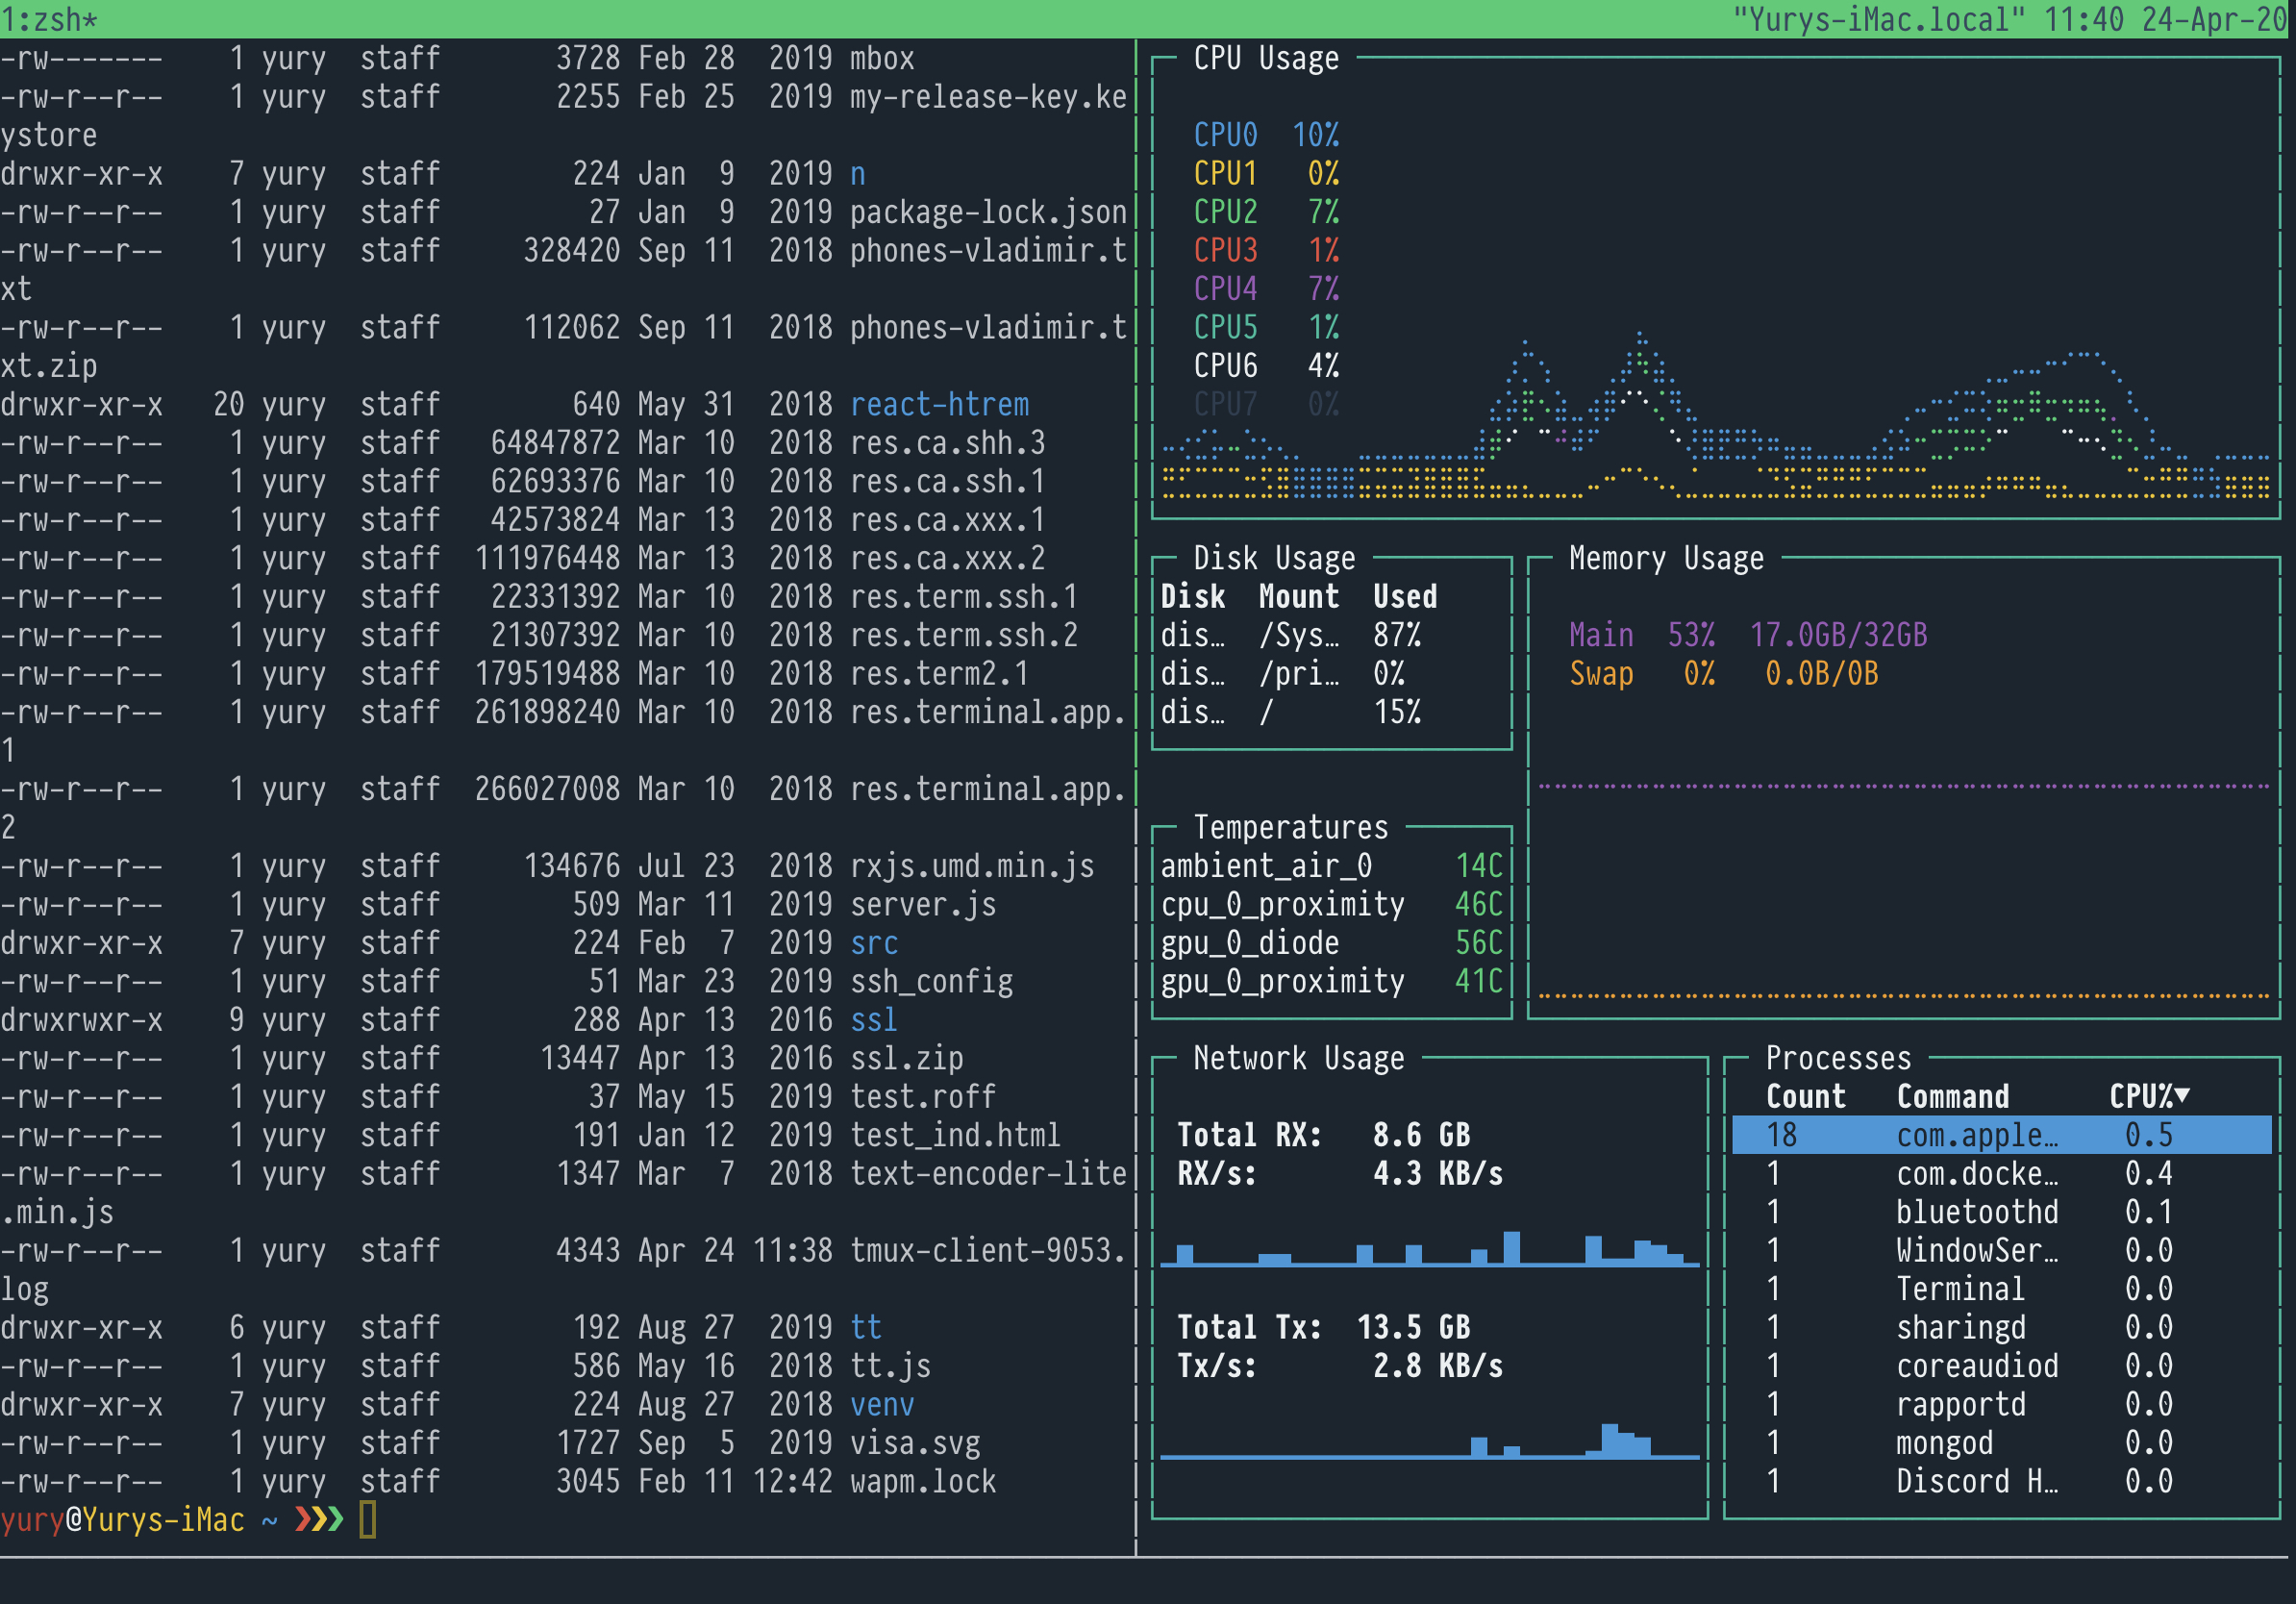2296x1604 pixels.
Task: Select the mongod process row
Action: tap(2001, 1443)
